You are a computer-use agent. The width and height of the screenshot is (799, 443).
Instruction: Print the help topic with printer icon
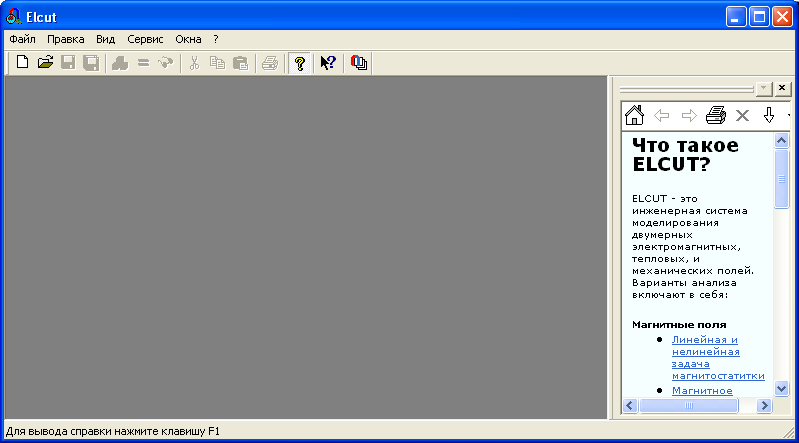[x=716, y=115]
